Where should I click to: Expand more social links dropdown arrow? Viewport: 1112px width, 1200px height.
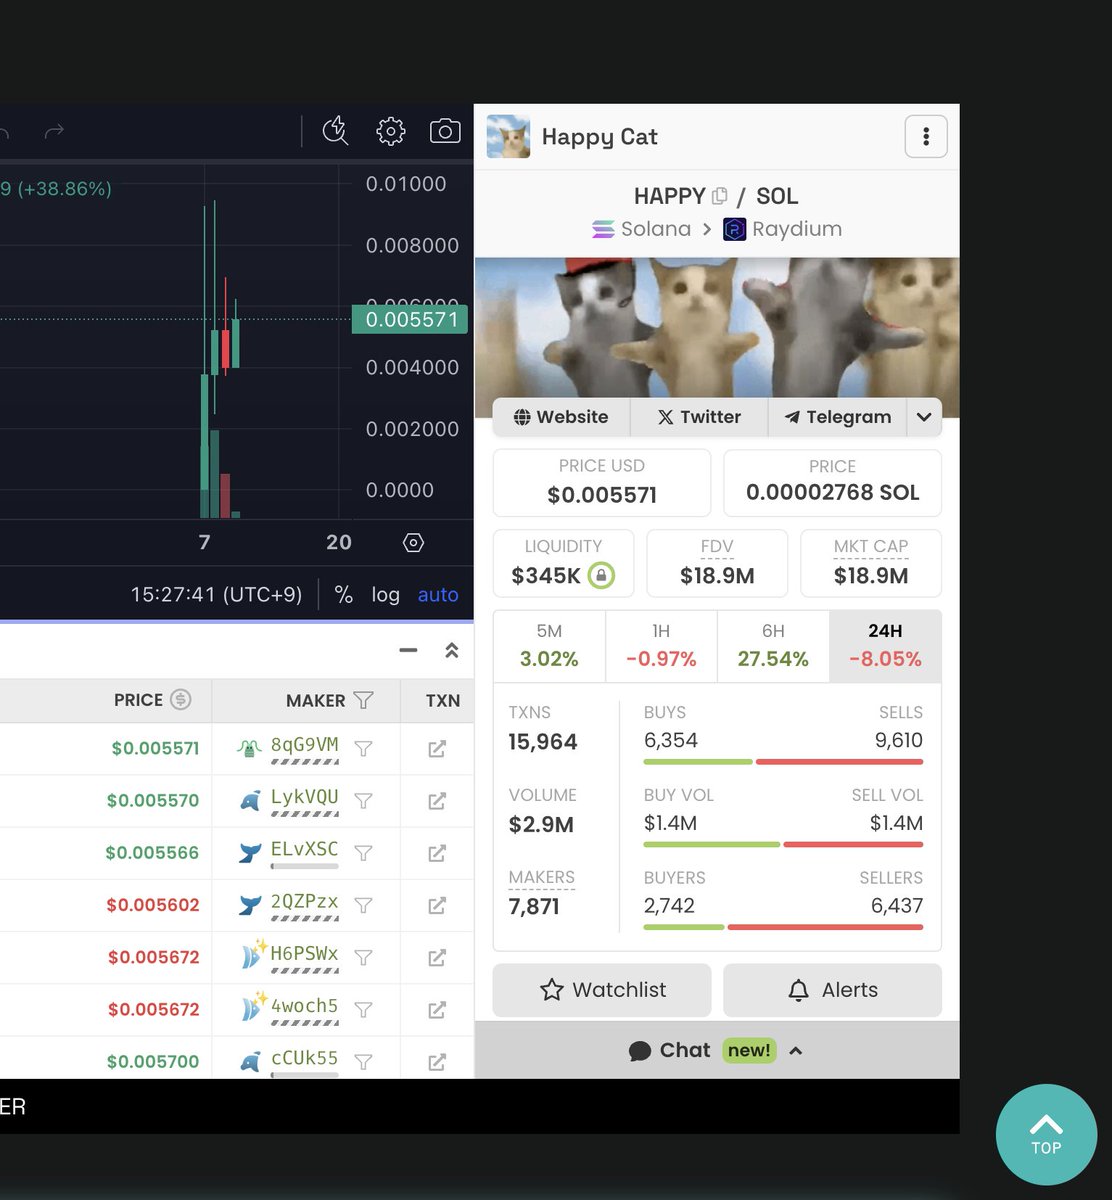[924, 417]
